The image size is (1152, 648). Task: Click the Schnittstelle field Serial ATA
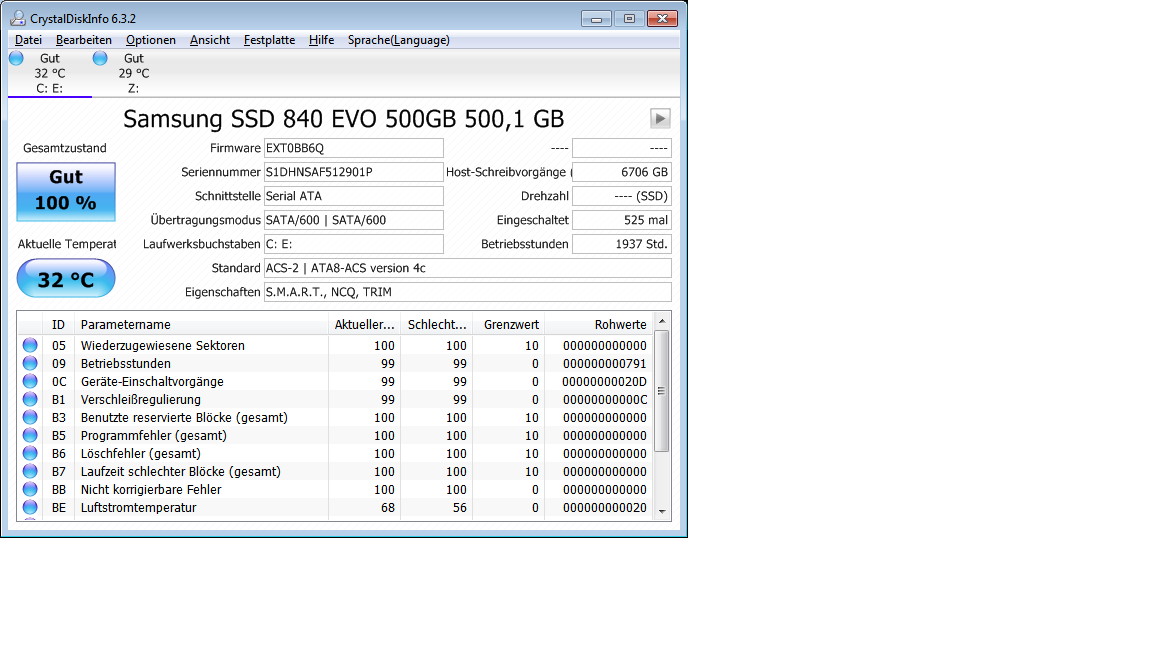coord(353,196)
